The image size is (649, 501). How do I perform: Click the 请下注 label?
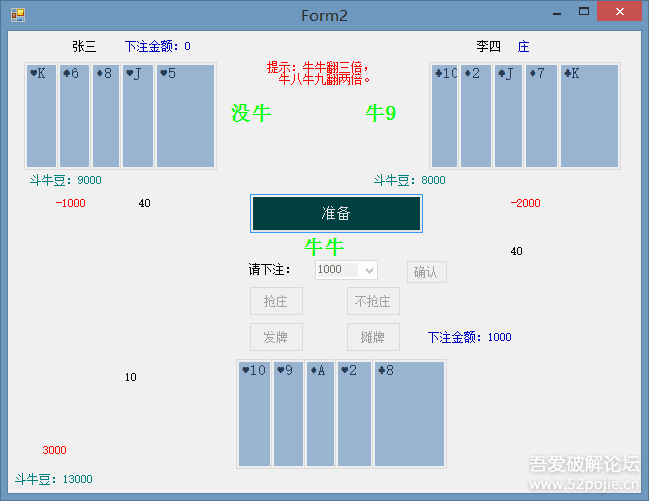pyautogui.click(x=270, y=270)
